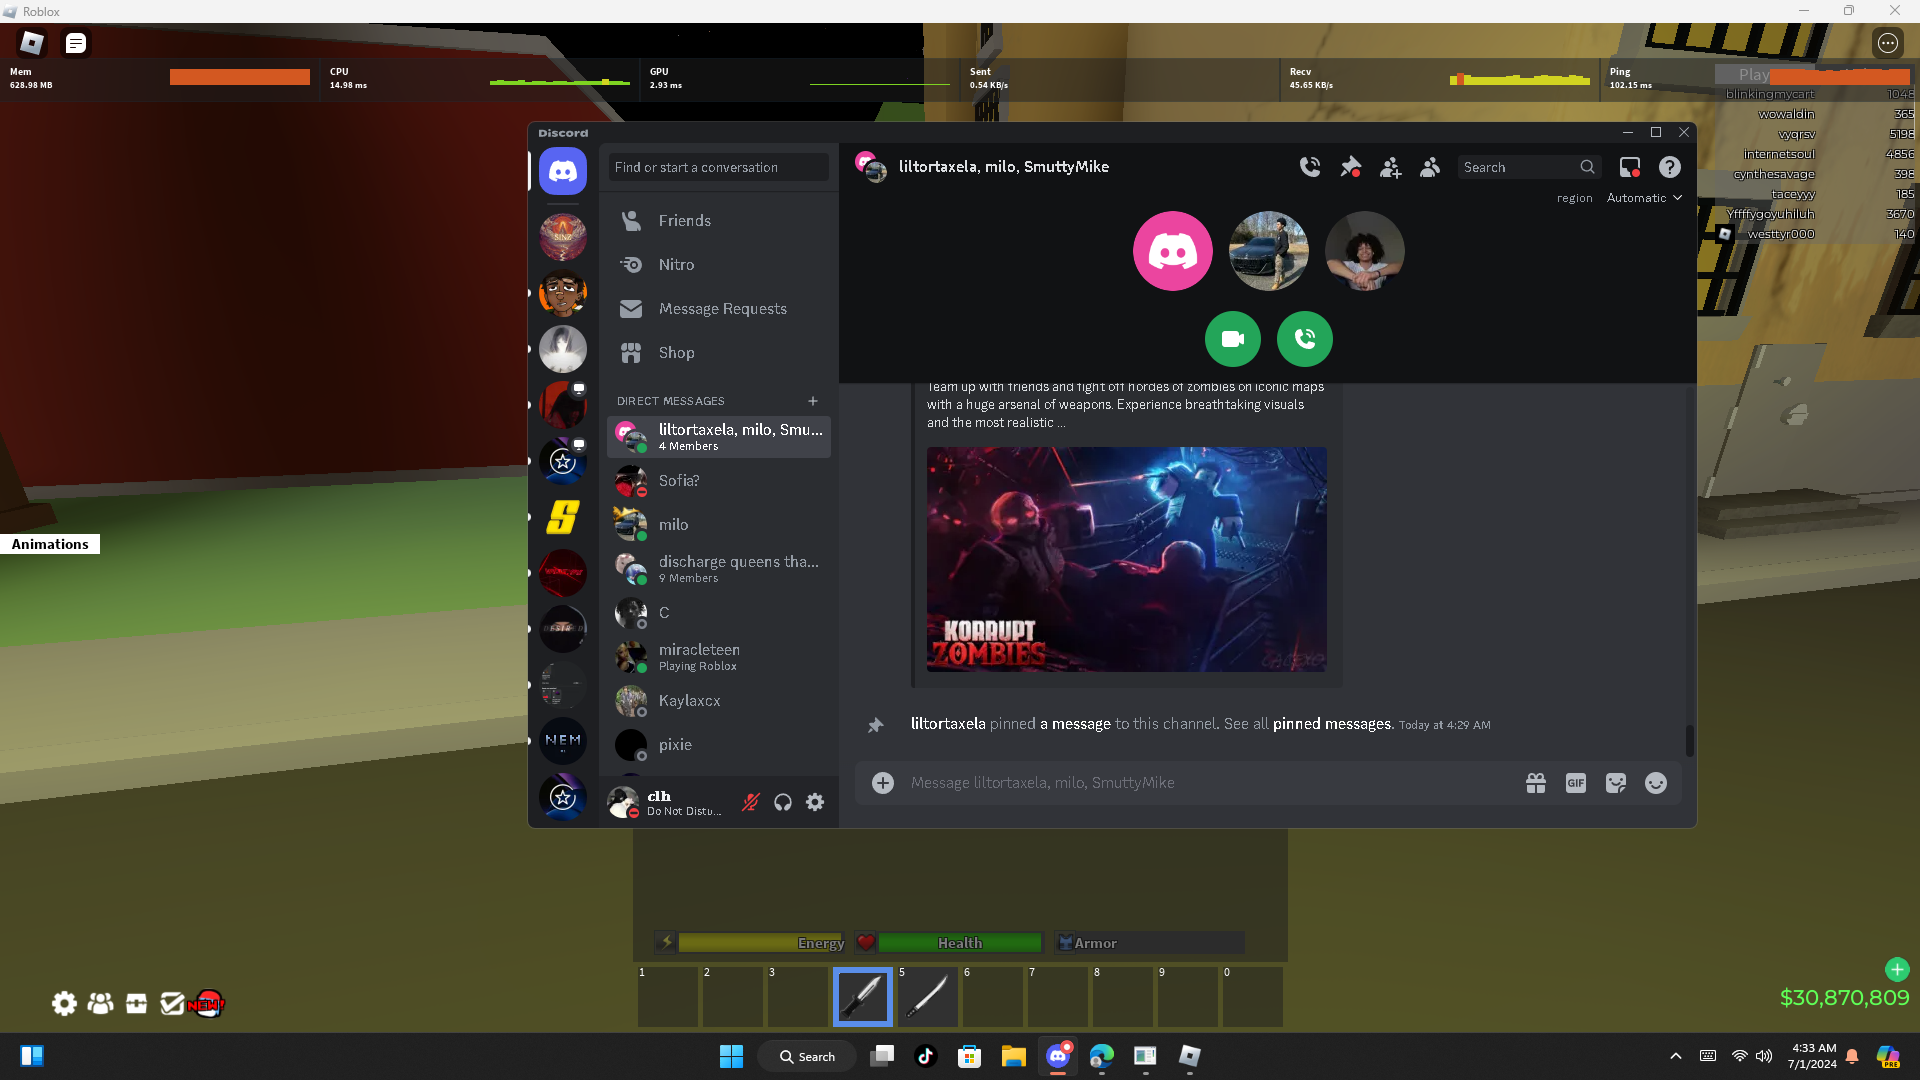This screenshot has height=1080, width=1920.
Task: Open the Discord Shop
Action: tap(719, 353)
